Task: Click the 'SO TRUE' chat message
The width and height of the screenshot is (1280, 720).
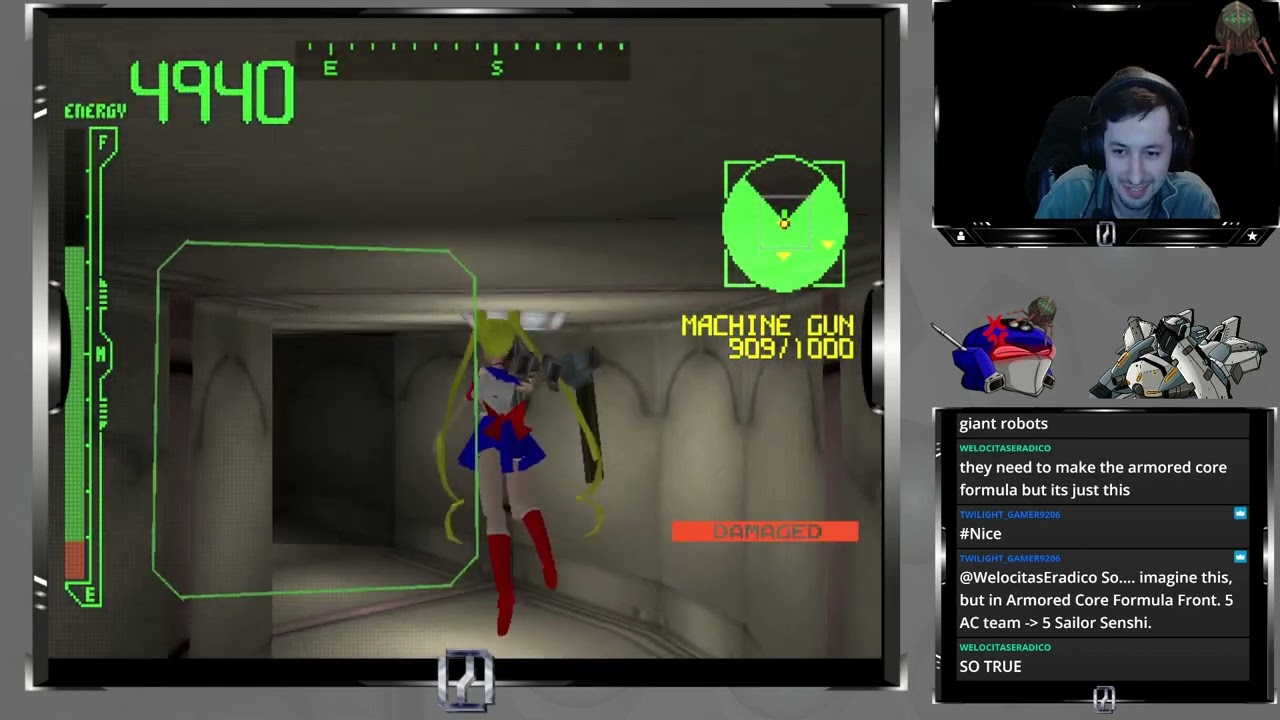Action: pos(990,666)
